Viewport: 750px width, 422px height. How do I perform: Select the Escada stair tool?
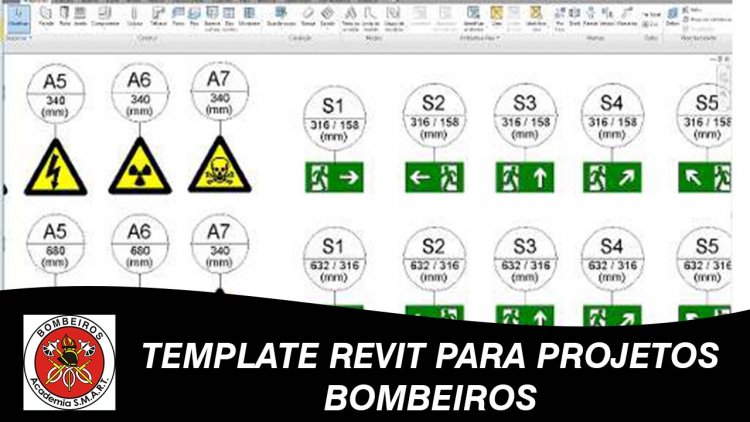pyautogui.click(x=328, y=17)
